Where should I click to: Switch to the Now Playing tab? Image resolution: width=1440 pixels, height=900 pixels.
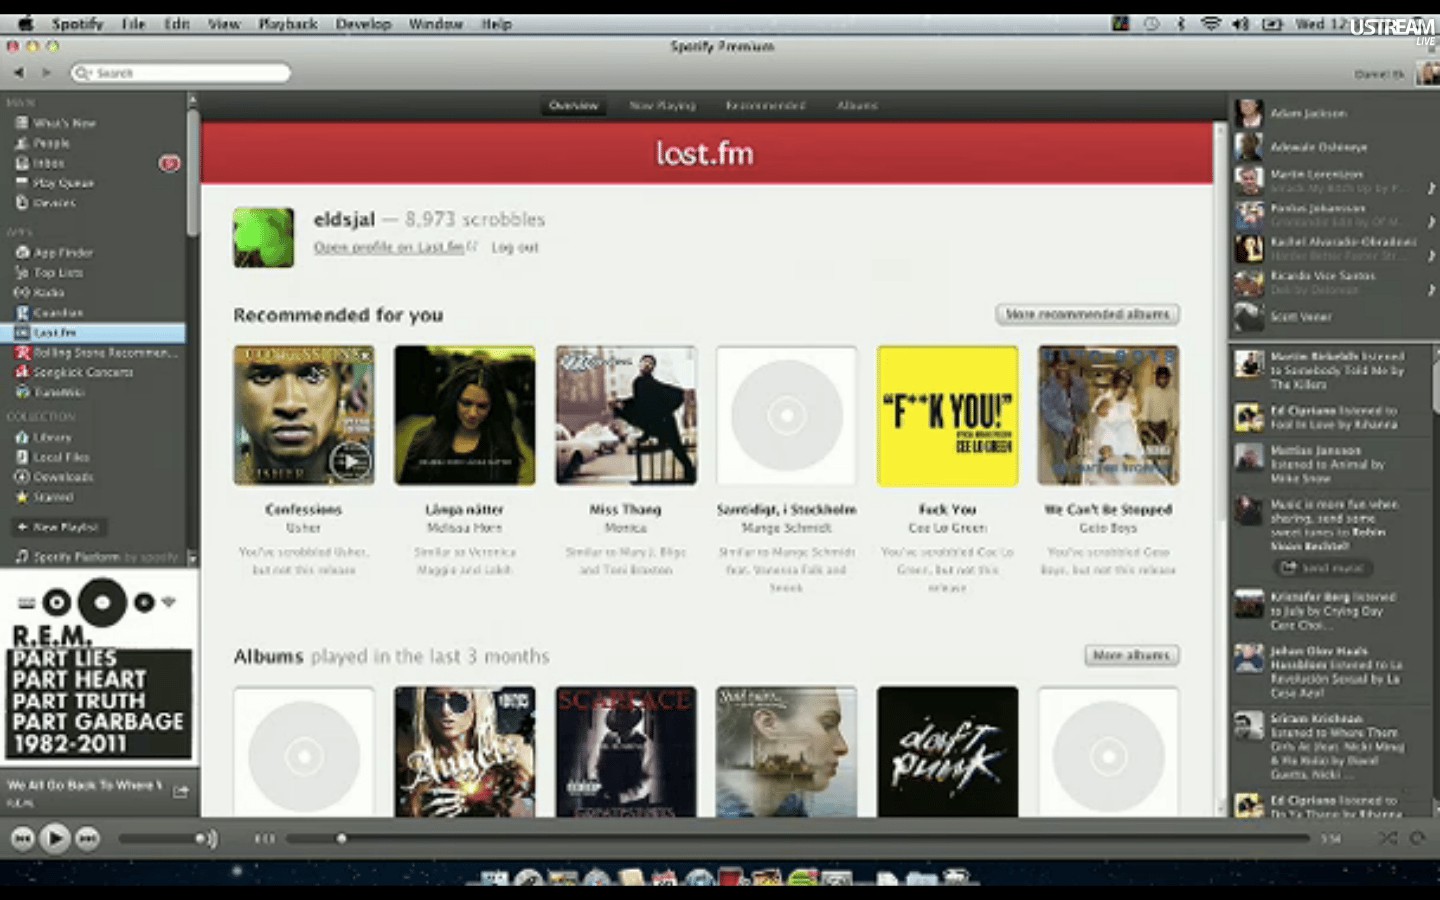[x=662, y=105]
